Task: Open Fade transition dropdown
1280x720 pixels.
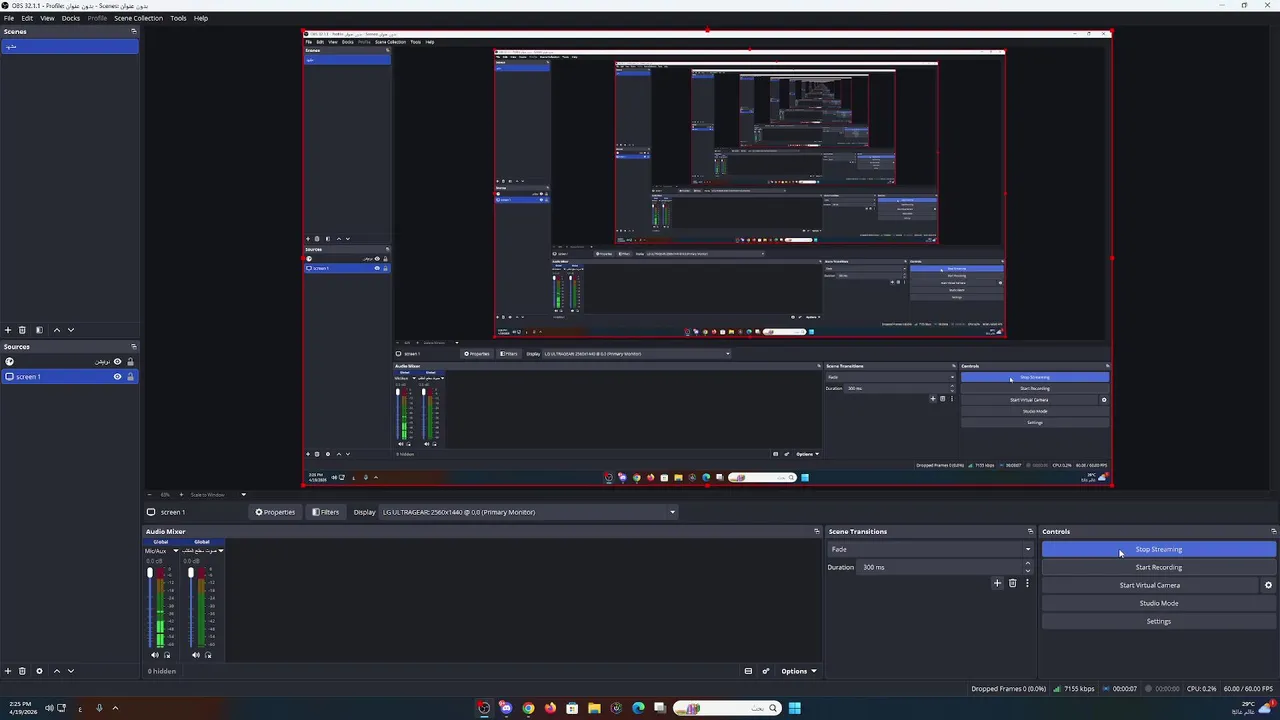Action: click(x=930, y=549)
